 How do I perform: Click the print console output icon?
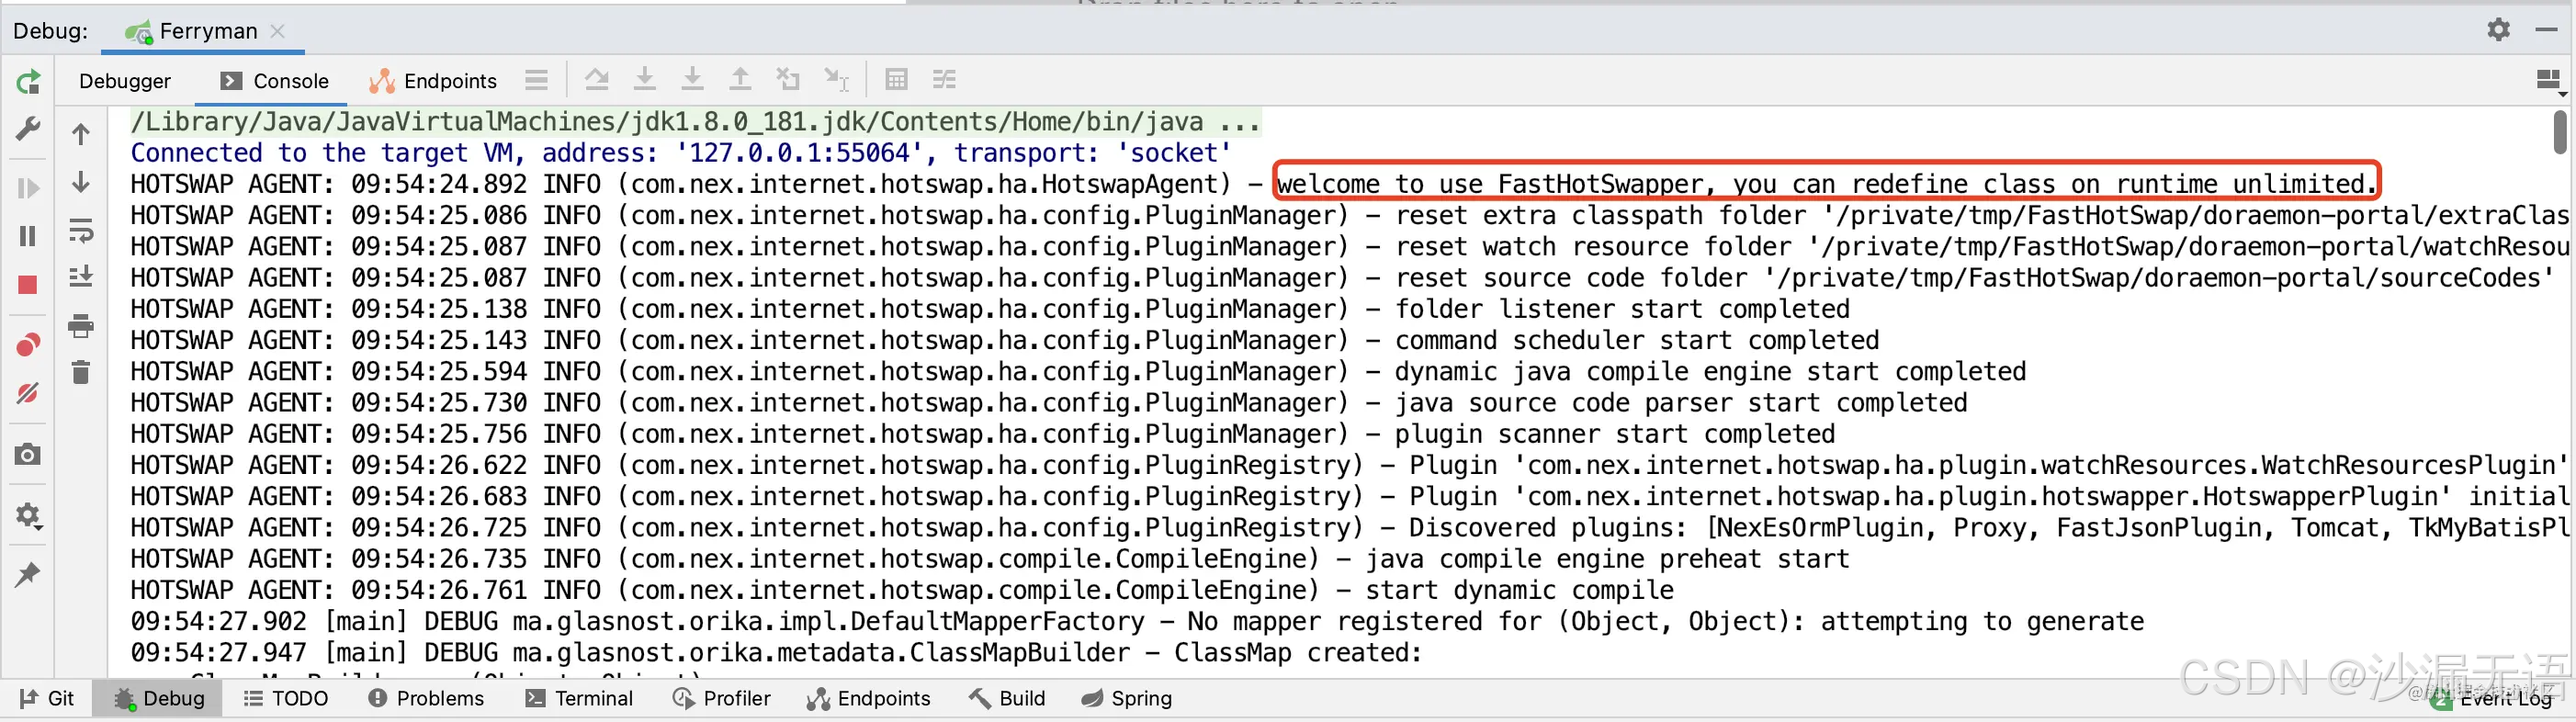[x=81, y=325]
